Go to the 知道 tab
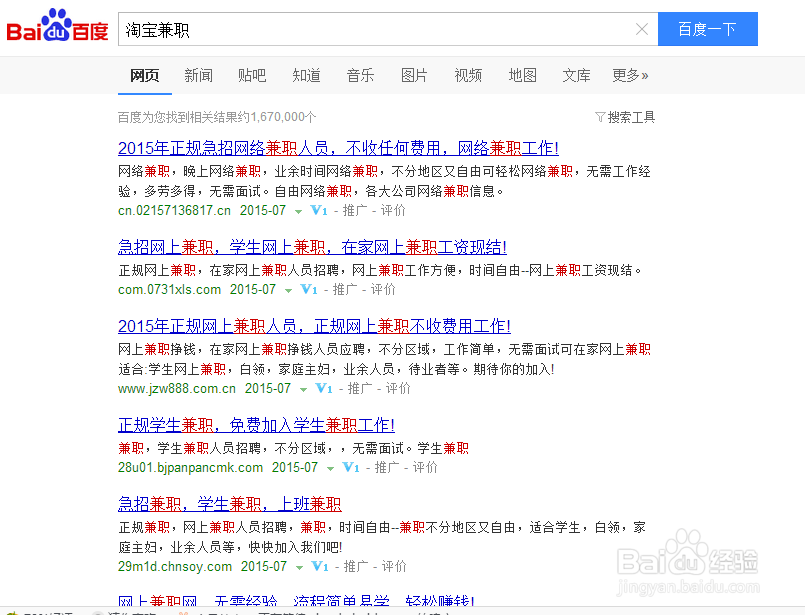This screenshot has height=615, width=805. 306,75
